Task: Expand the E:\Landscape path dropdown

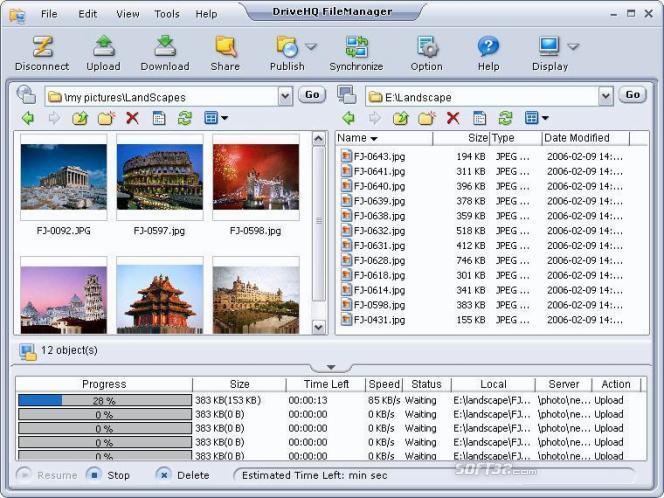Action: pyautogui.click(x=605, y=95)
